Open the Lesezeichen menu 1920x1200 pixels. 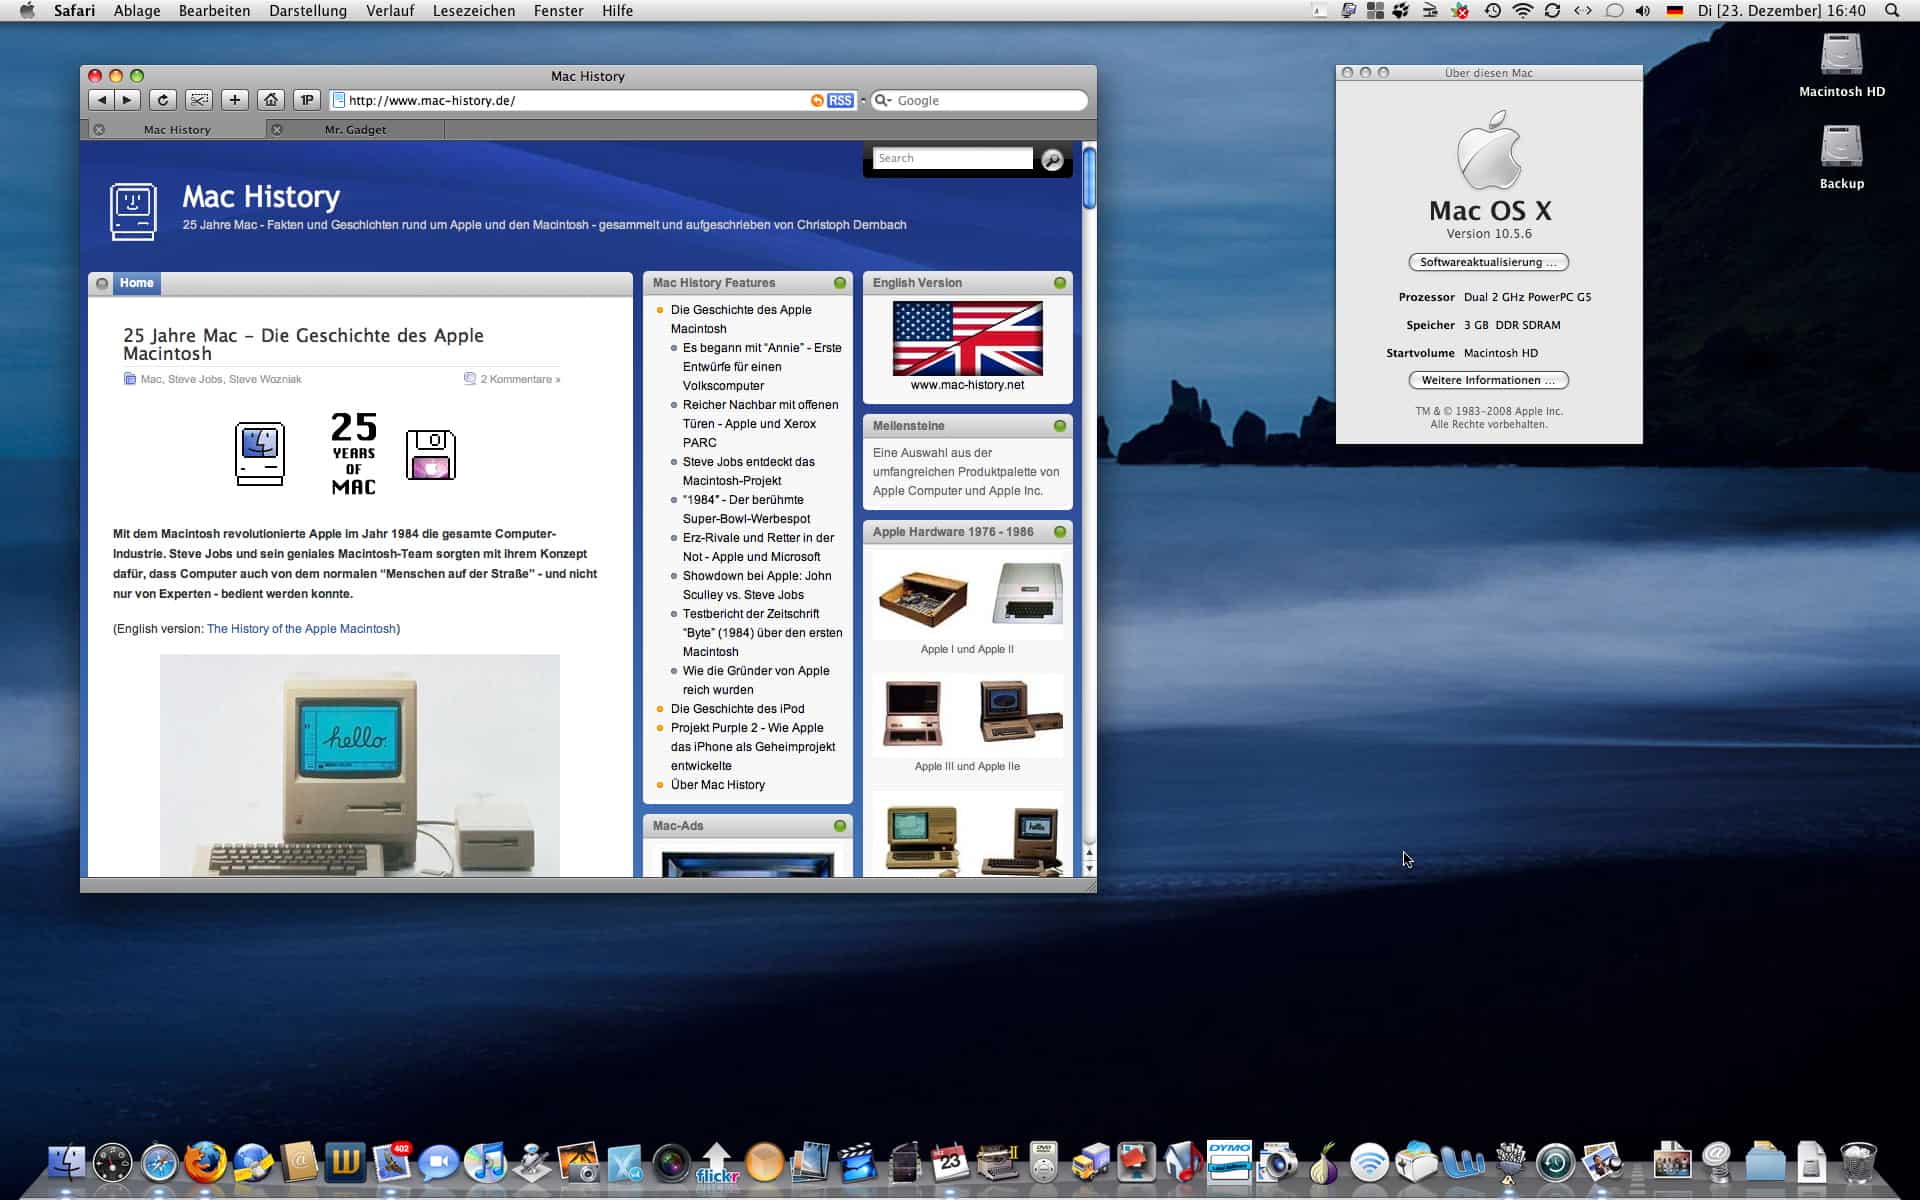[x=473, y=11]
